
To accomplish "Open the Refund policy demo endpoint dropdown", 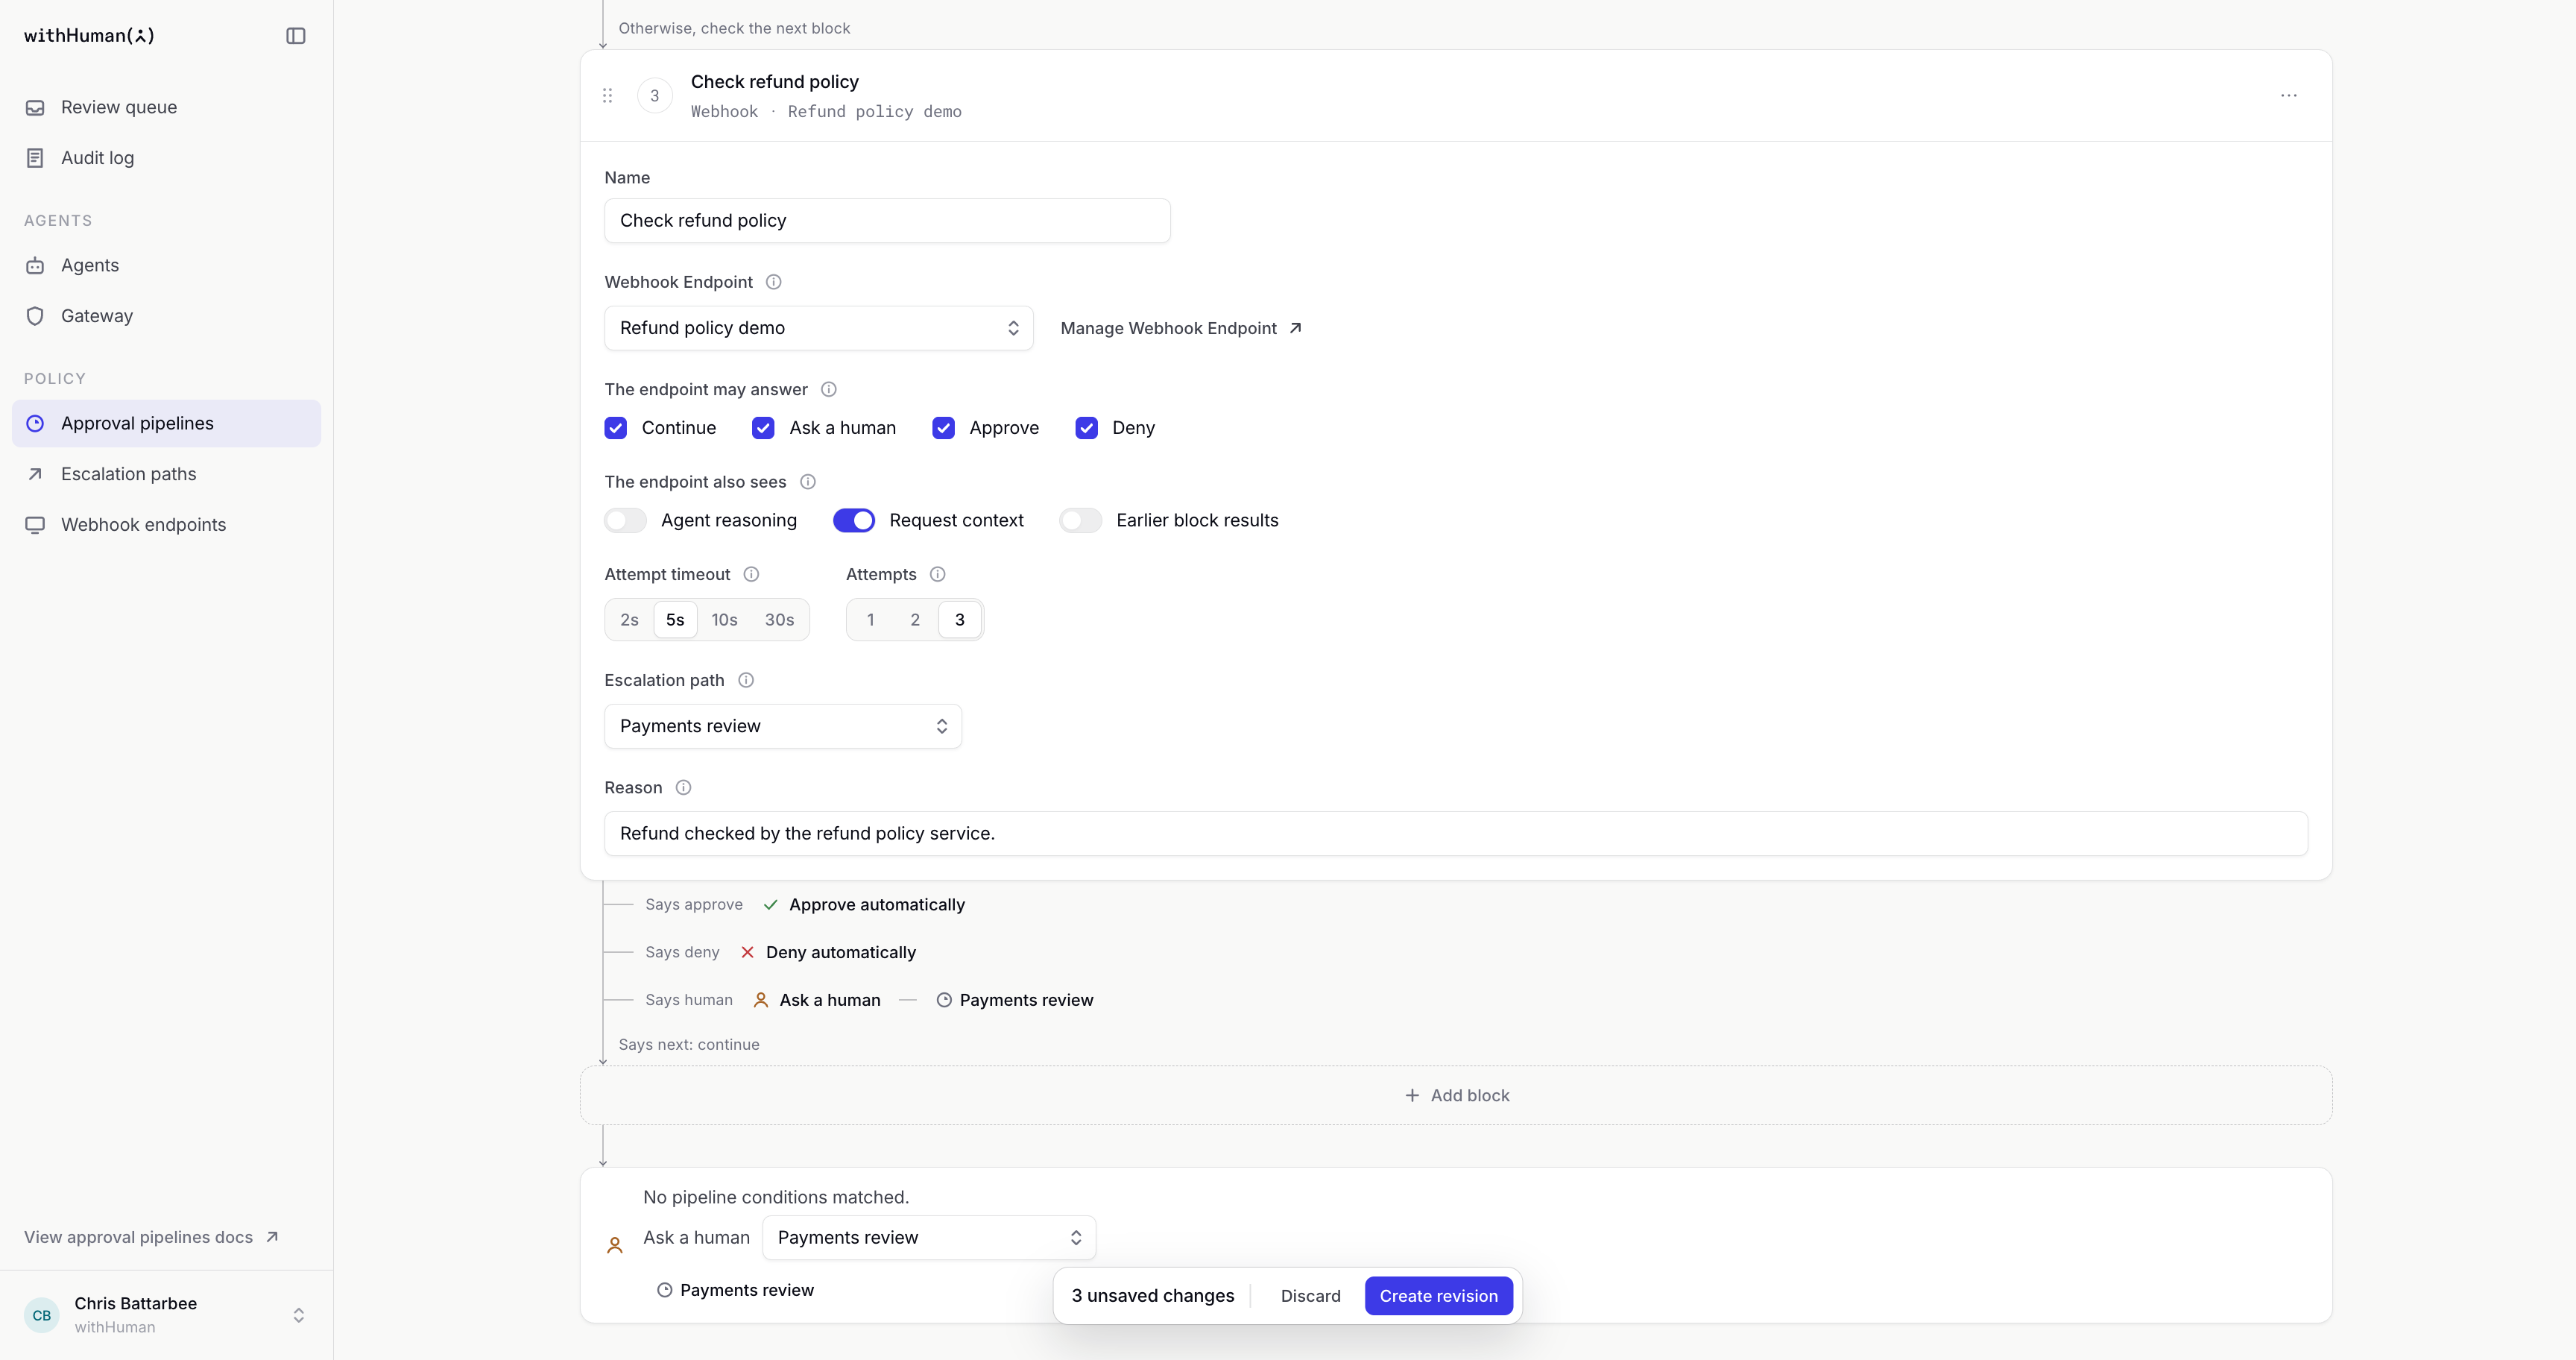I will click(x=818, y=328).
